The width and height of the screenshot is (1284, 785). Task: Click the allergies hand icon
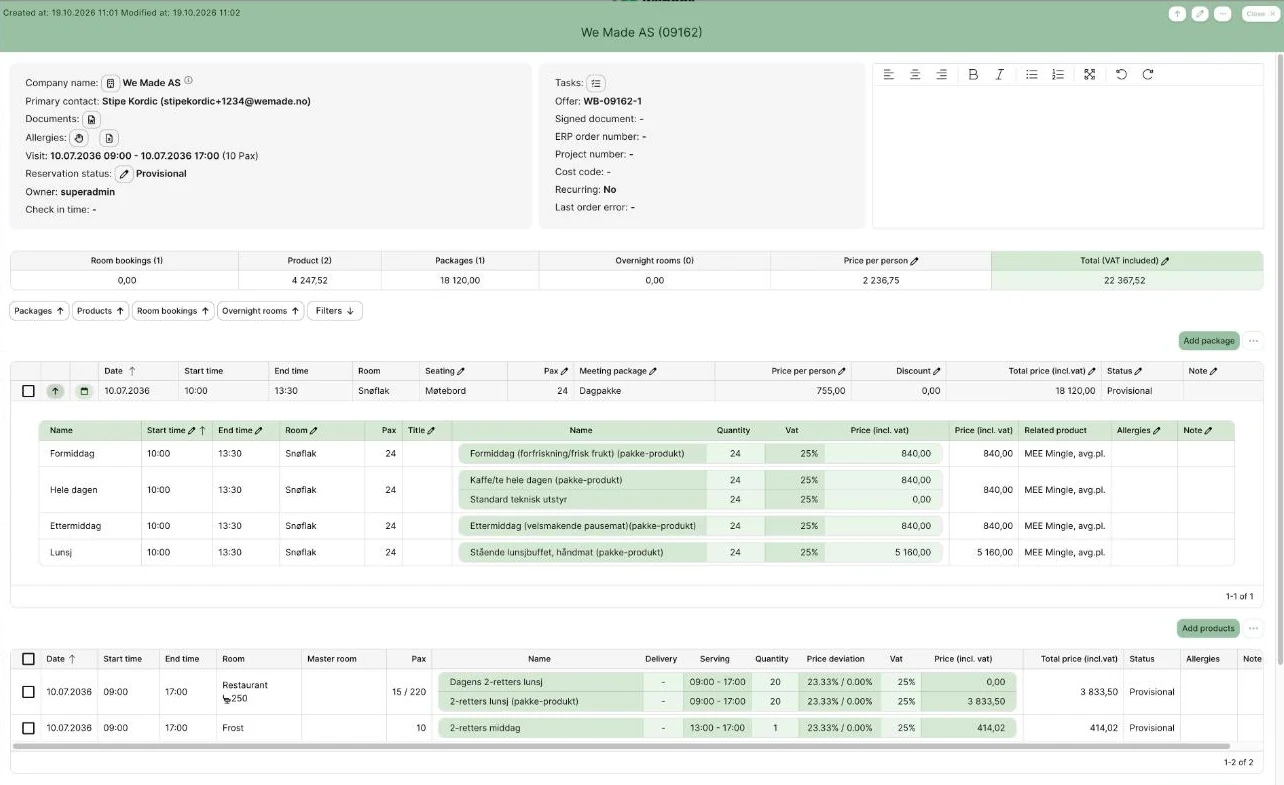point(79,138)
